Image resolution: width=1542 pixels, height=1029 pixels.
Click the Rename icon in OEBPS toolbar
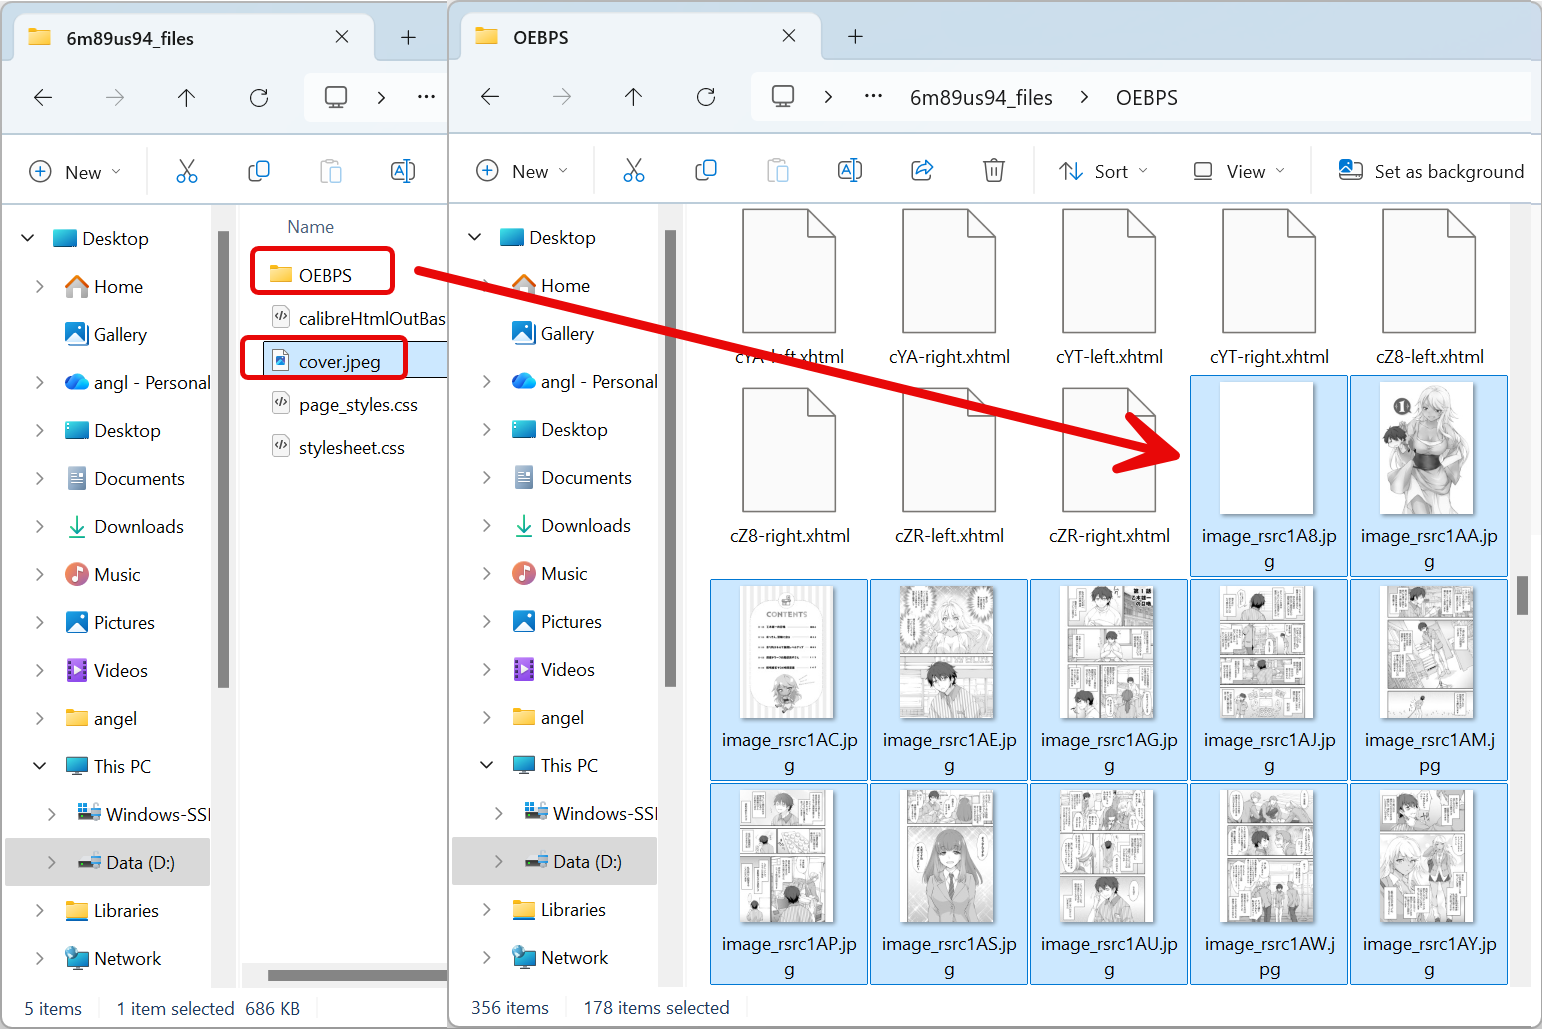pos(849,171)
